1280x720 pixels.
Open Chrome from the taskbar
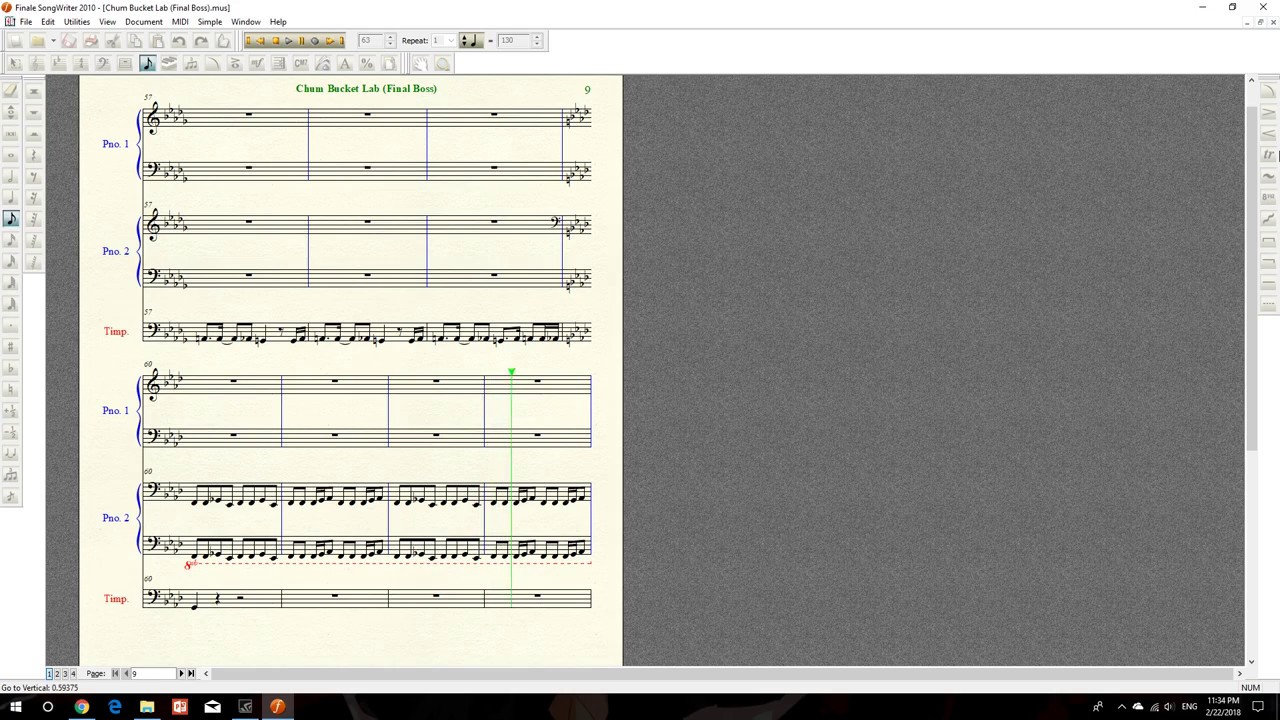pyautogui.click(x=81, y=707)
